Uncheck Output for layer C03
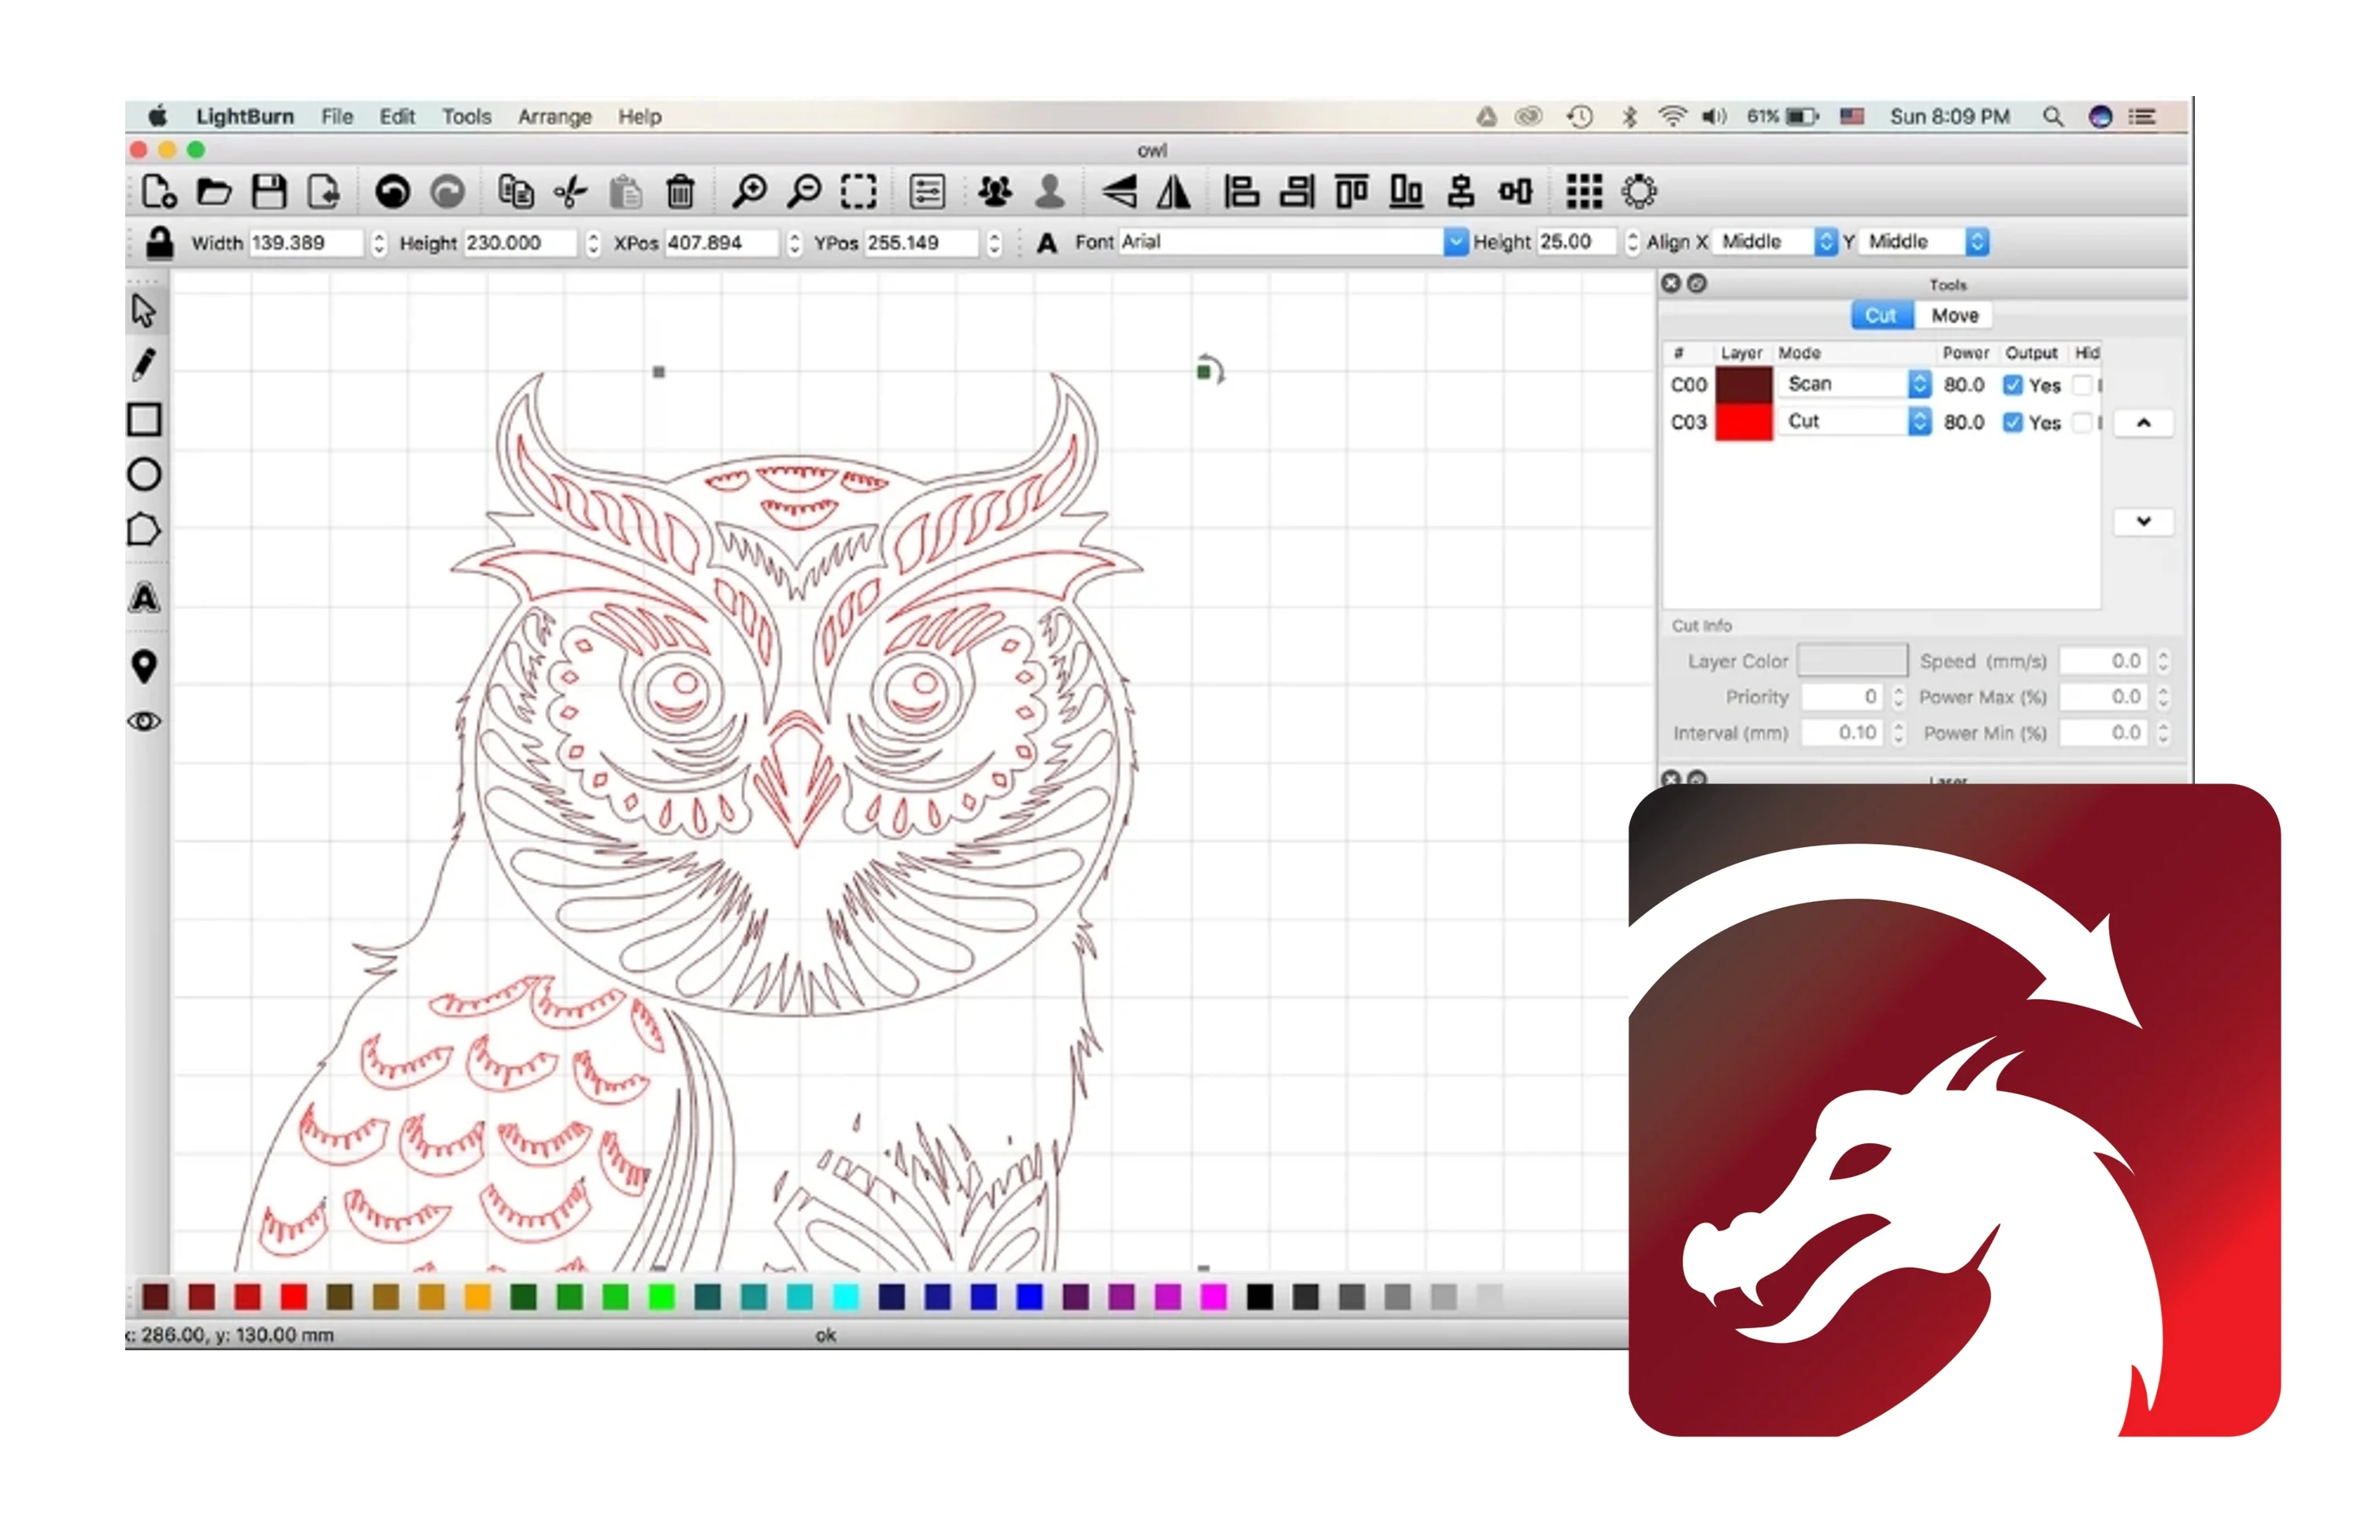2380x1540 pixels. (x=2012, y=422)
